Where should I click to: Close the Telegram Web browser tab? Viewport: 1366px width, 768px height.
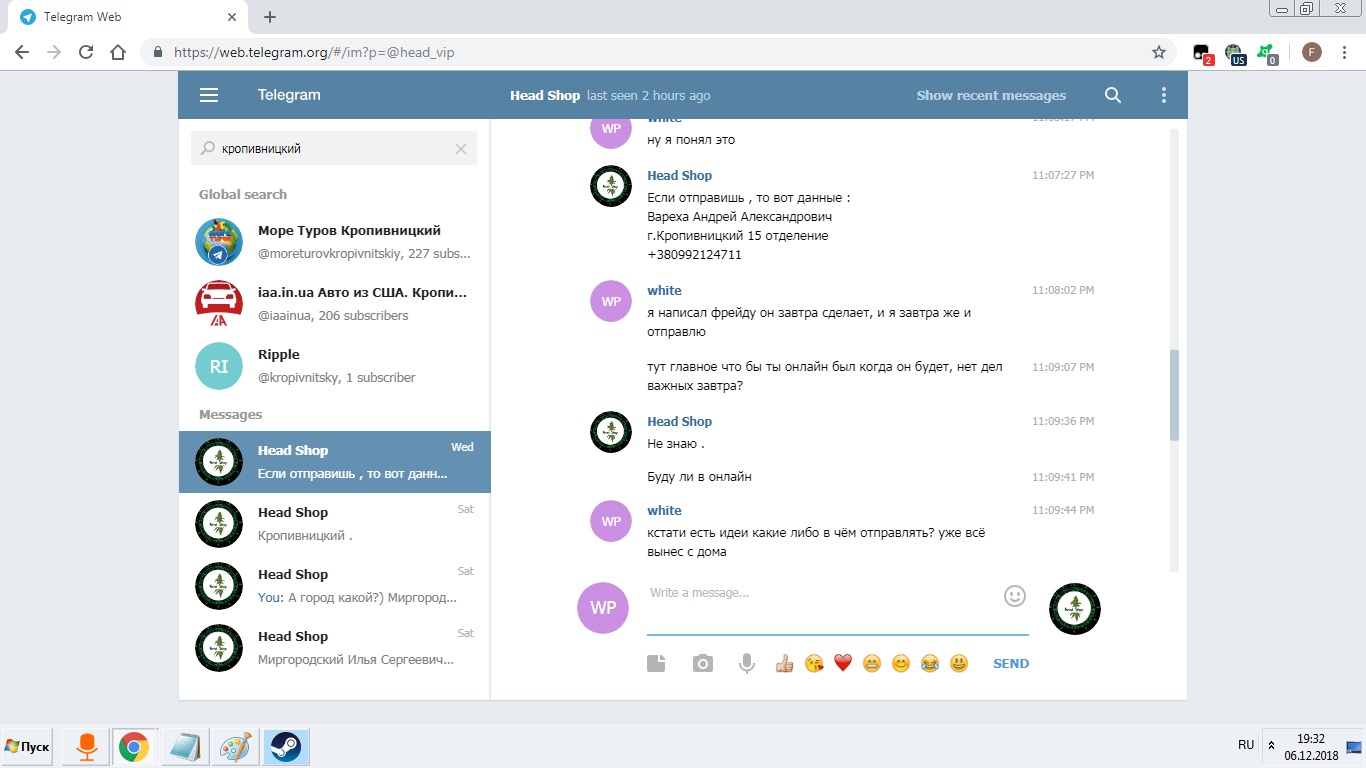click(x=232, y=17)
